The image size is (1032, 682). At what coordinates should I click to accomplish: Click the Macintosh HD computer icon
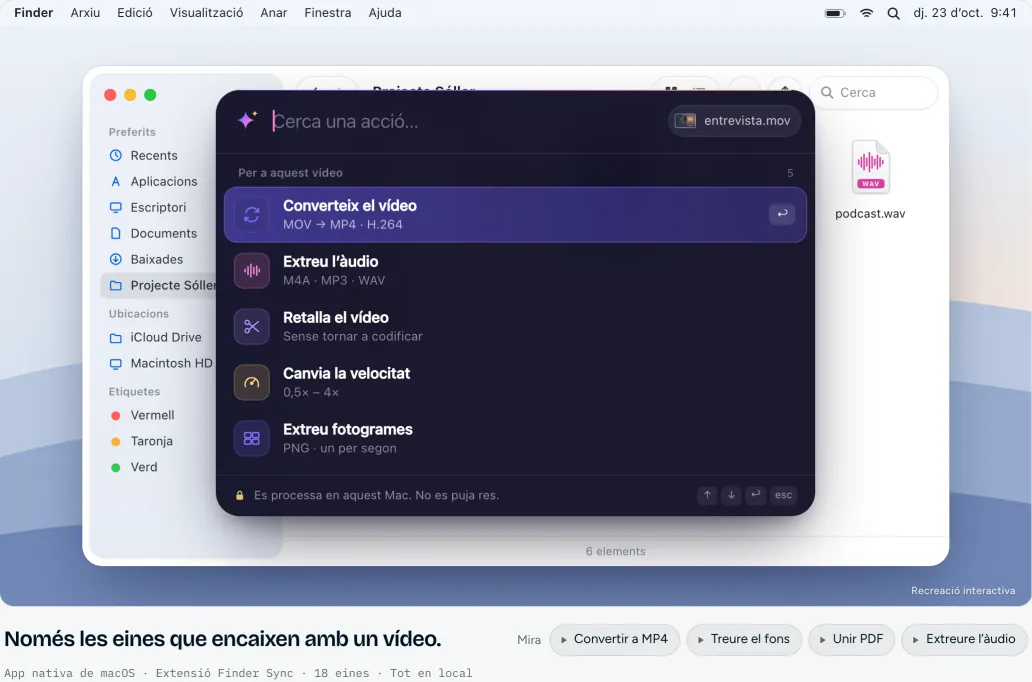(x=116, y=363)
